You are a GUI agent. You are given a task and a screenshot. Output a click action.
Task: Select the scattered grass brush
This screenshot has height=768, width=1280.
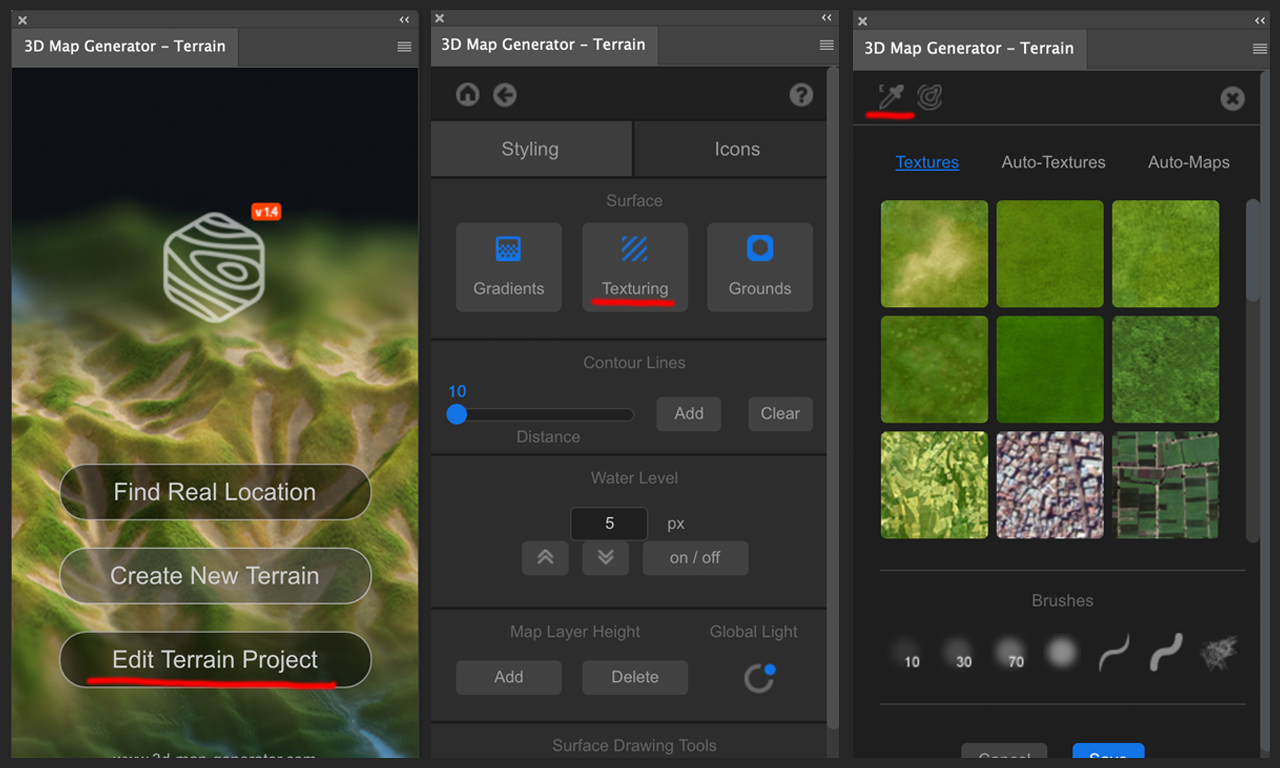pyautogui.click(x=1219, y=653)
